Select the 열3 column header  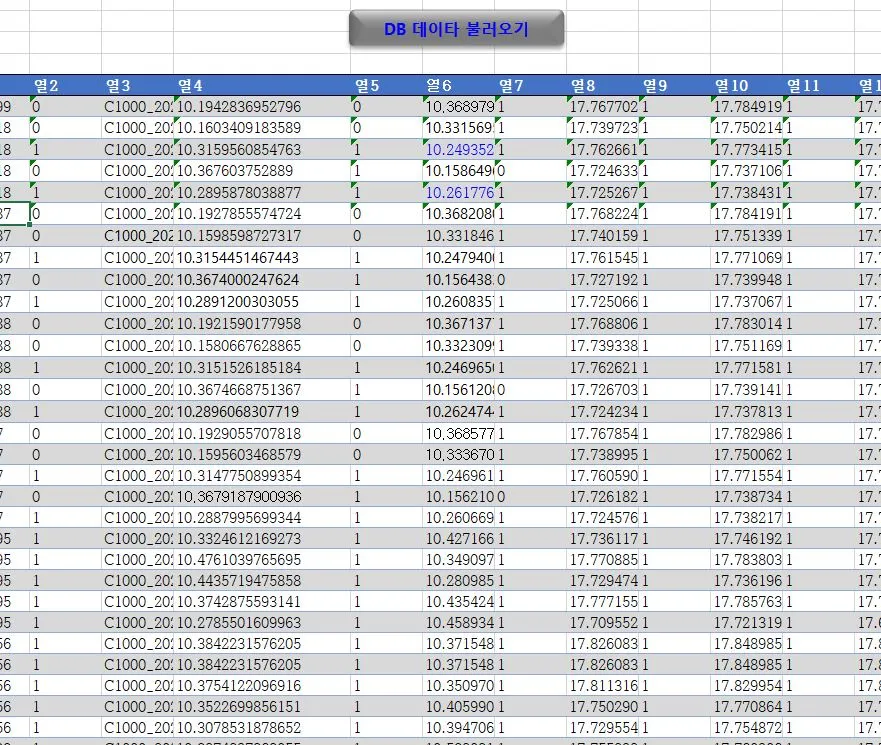[x=138, y=85]
